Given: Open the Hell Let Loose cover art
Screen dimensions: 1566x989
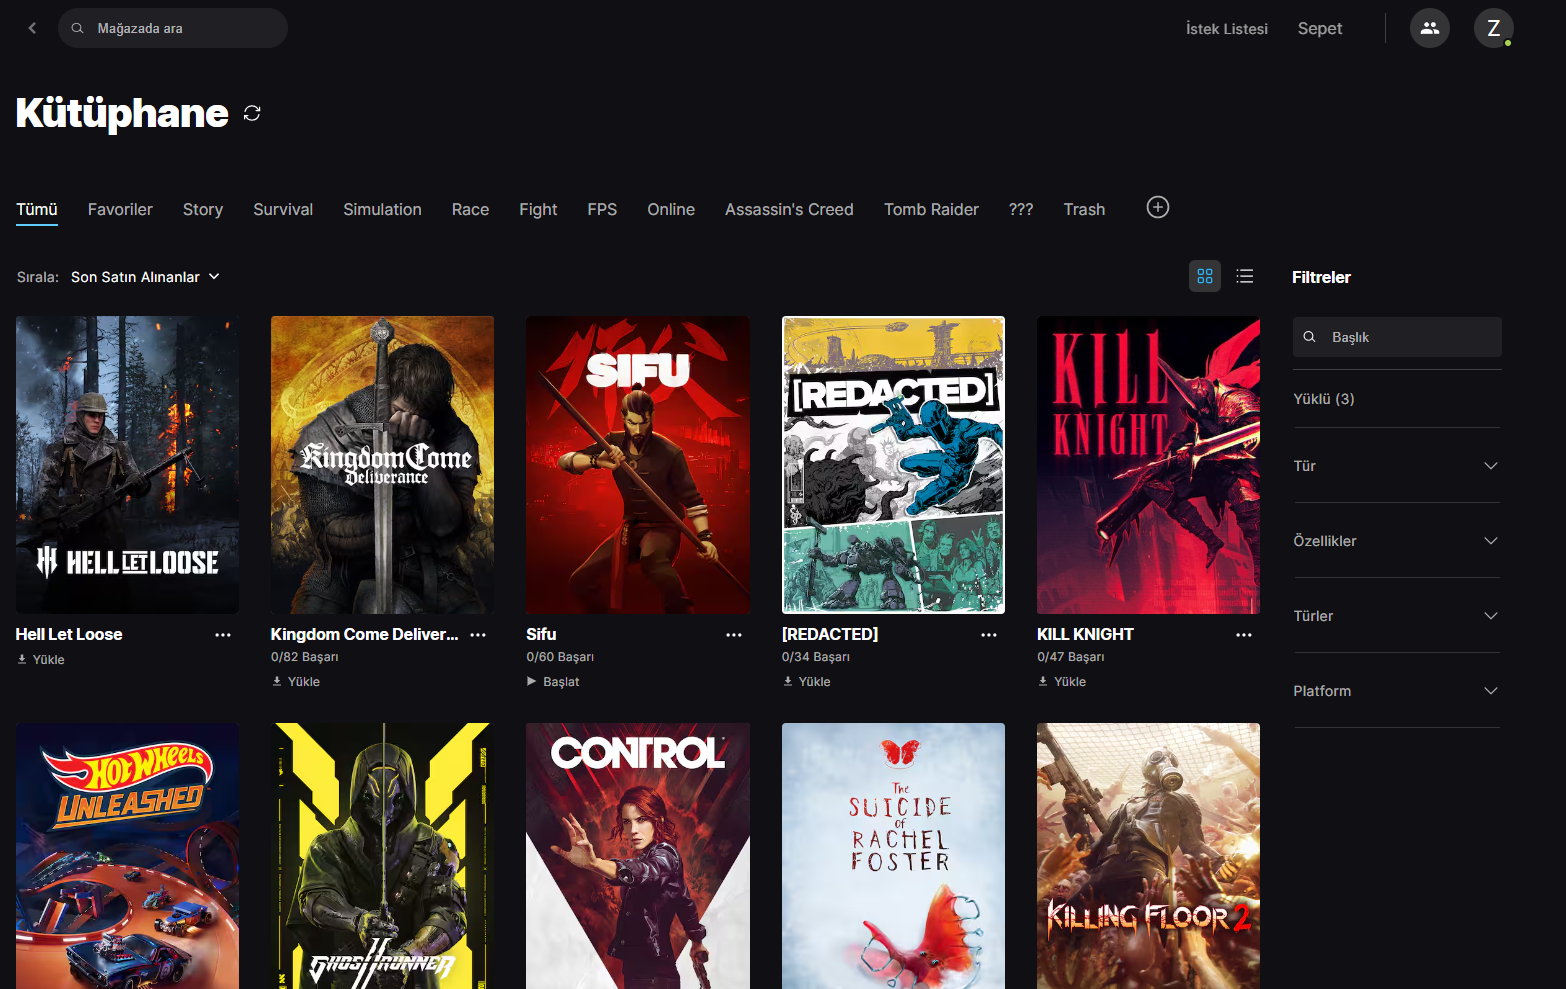Looking at the screenshot, I should (x=127, y=465).
